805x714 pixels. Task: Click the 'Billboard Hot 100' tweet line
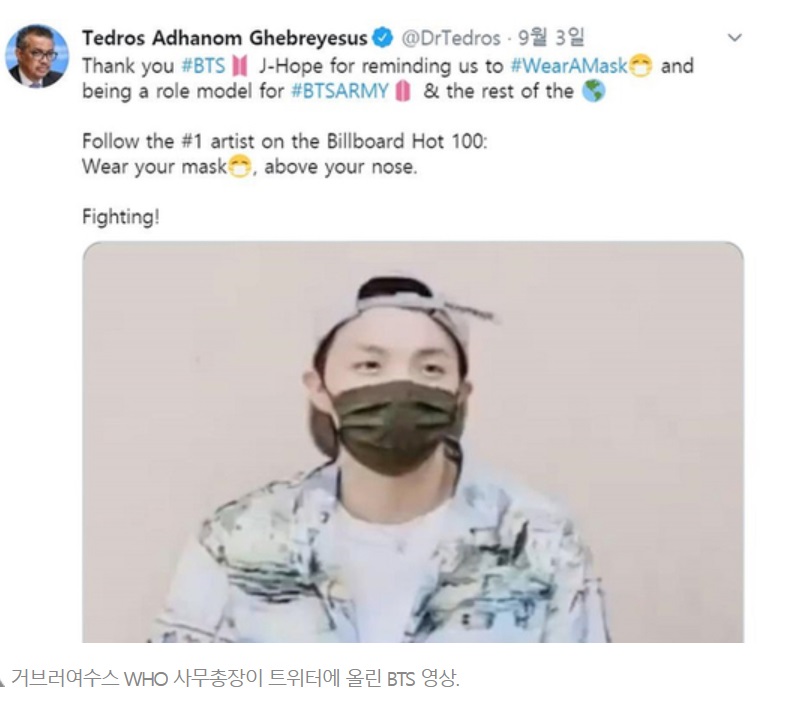click(x=284, y=141)
